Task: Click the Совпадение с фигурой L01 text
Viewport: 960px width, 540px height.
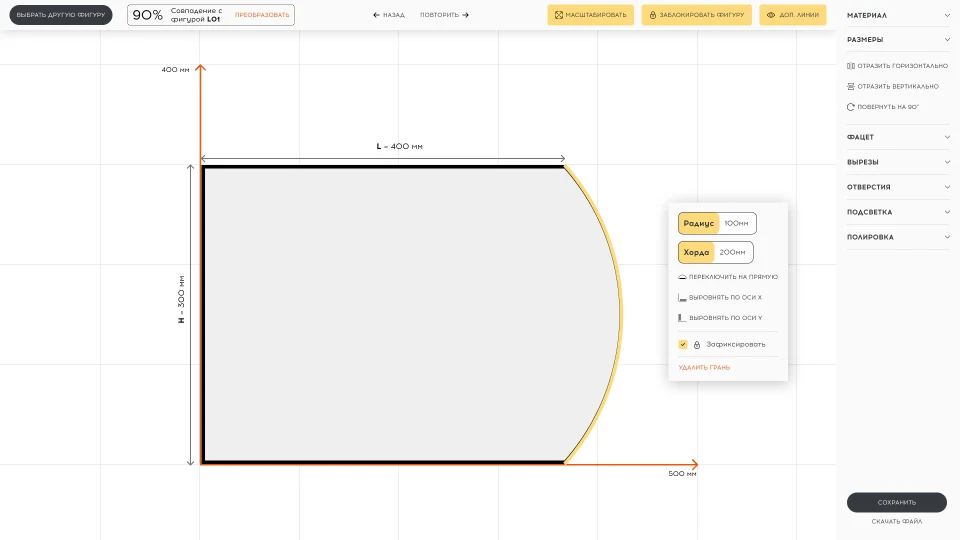Action: coord(196,15)
